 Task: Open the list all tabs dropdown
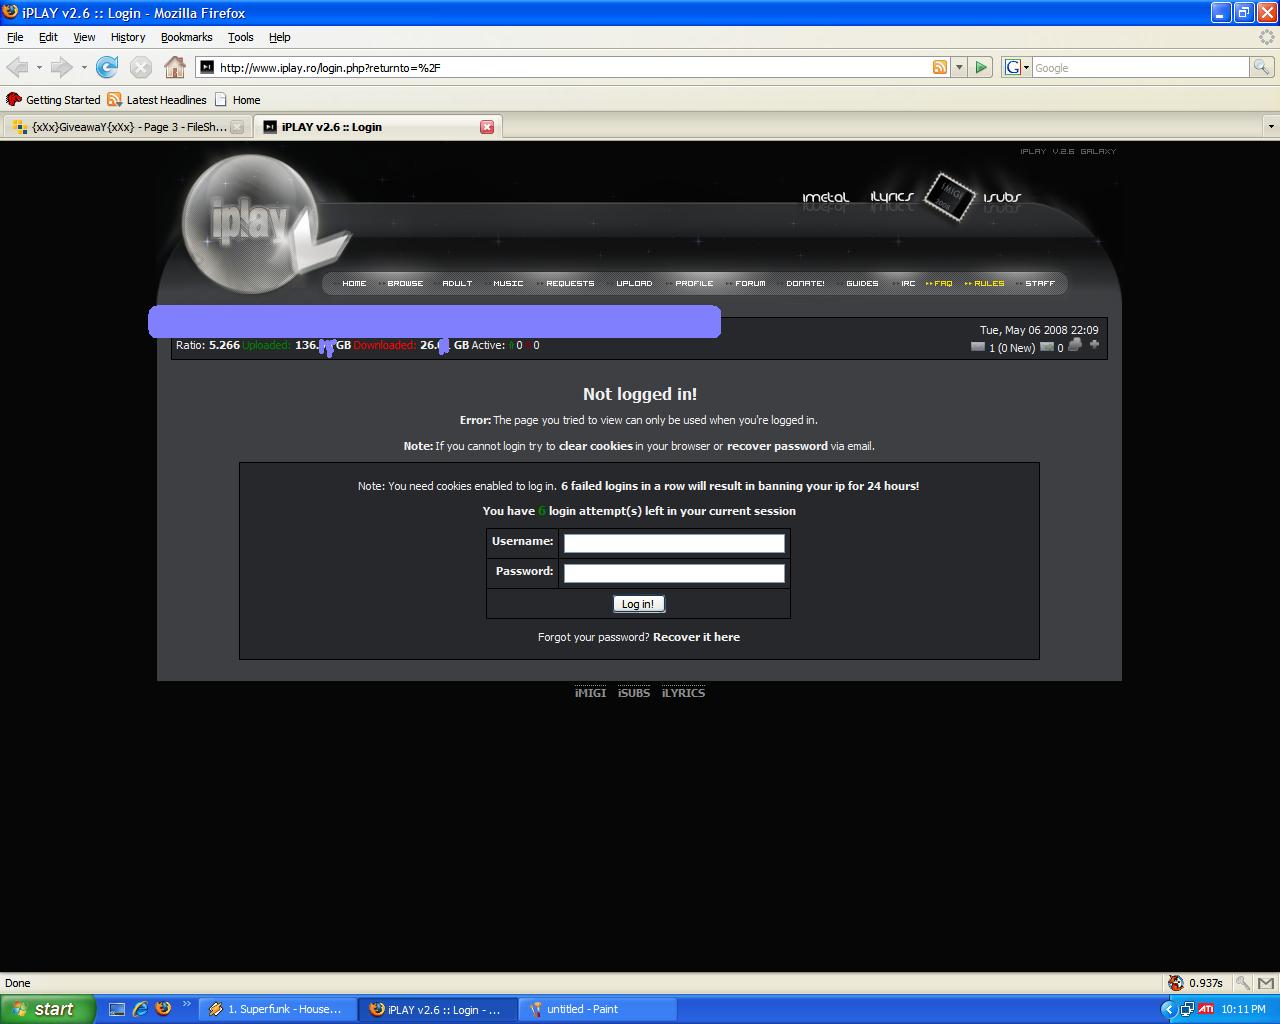point(1271,127)
